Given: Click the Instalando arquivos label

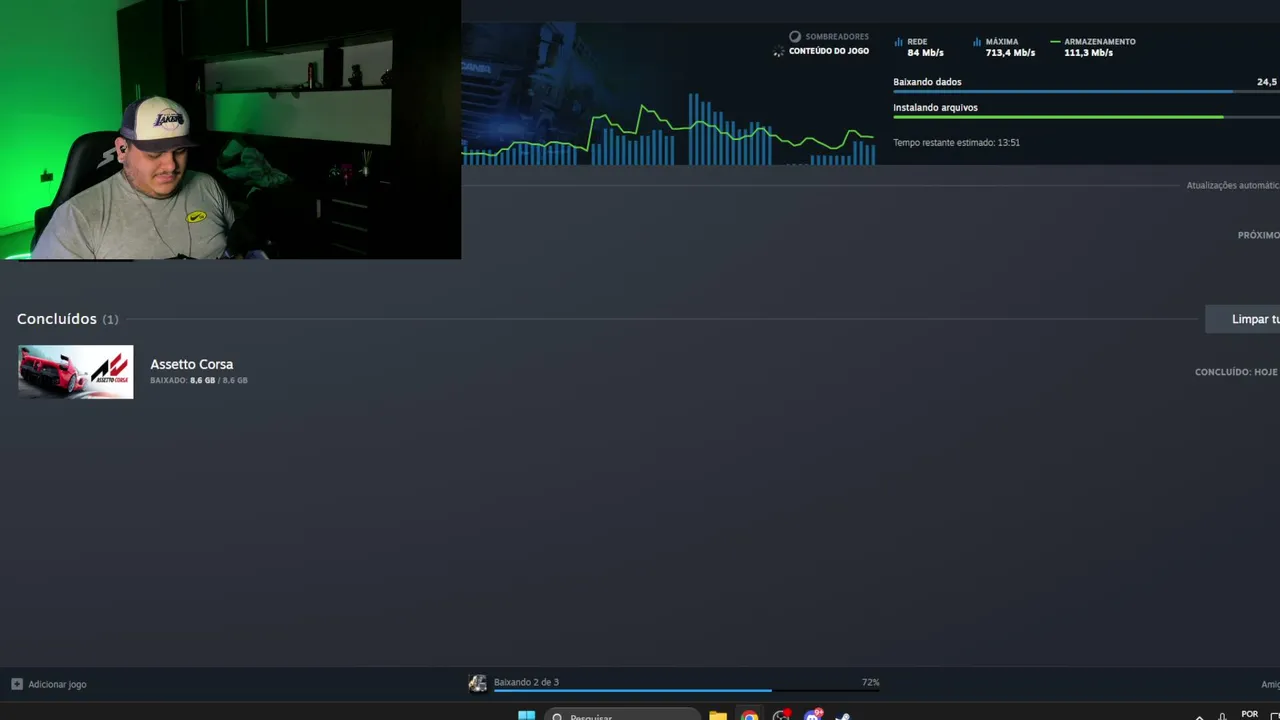Looking at the screenshot, I should click(935, 107).
